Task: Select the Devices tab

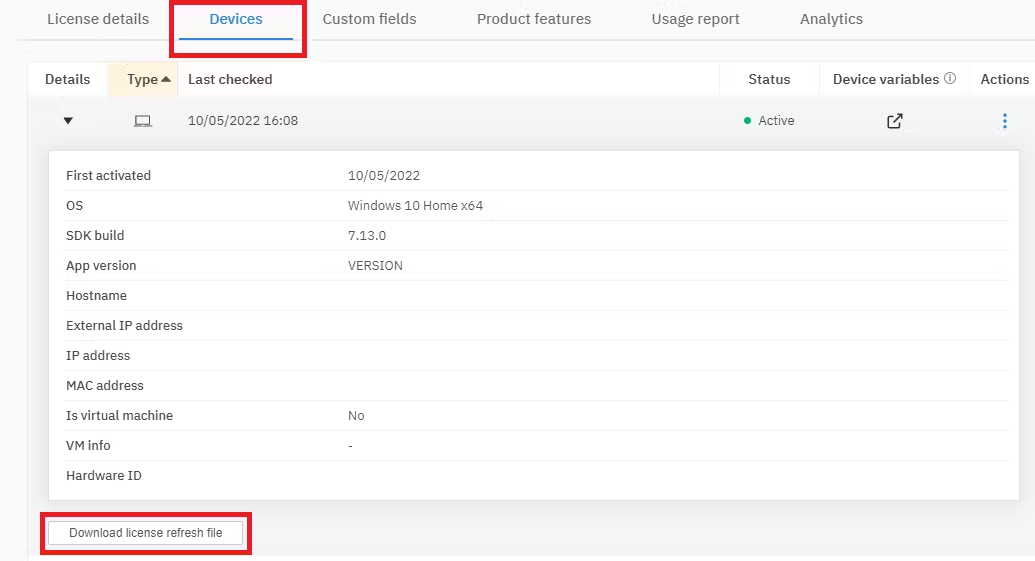Action: point(236,19)
